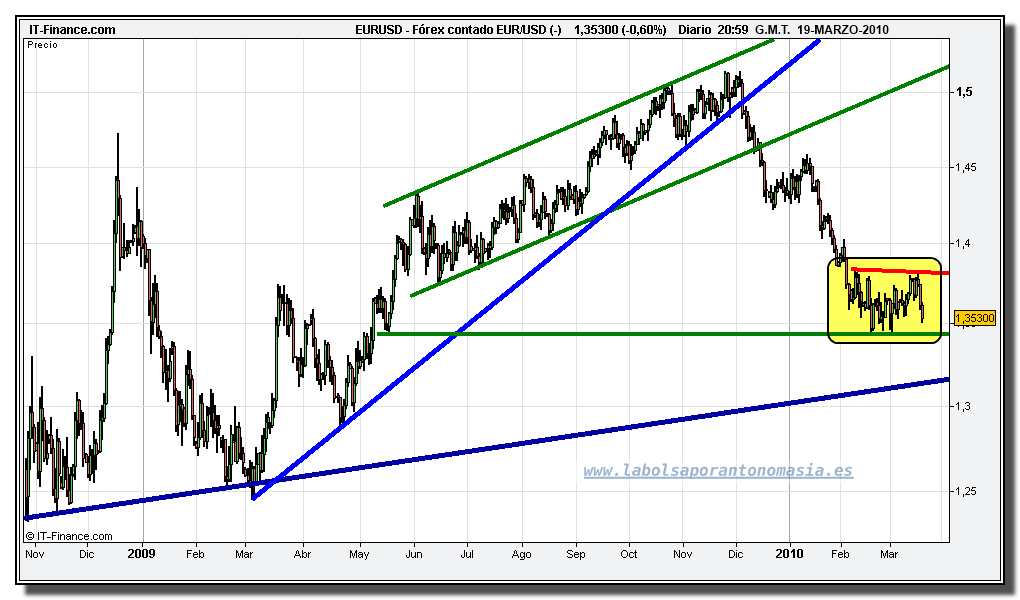Click the 1,5 price axis label
Screen dimensions: 1020x600
coord(964,92)
